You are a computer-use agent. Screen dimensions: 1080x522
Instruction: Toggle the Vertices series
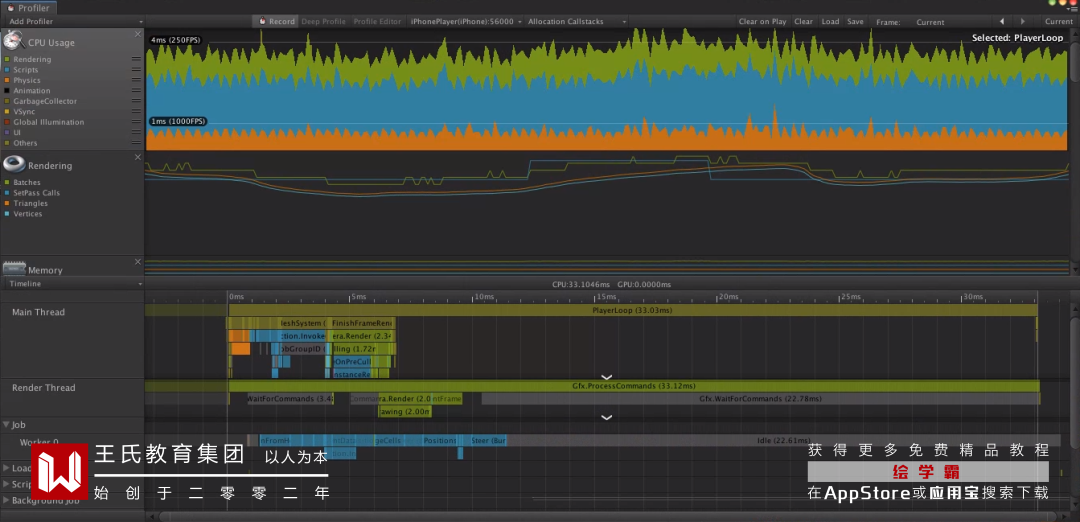7,213
